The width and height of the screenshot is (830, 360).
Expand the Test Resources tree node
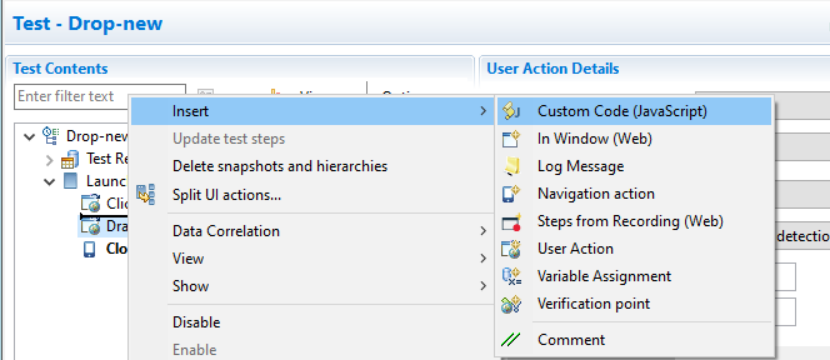click(x=50, y=159)
